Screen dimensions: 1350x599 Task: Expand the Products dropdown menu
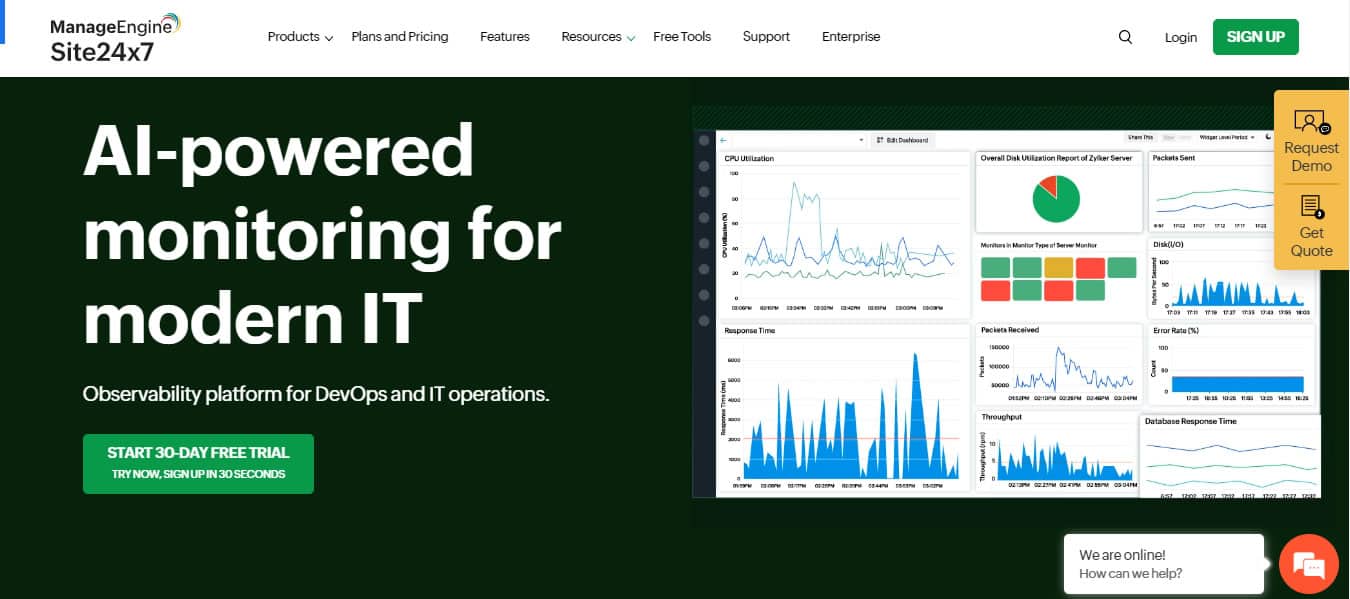[300, 37]
